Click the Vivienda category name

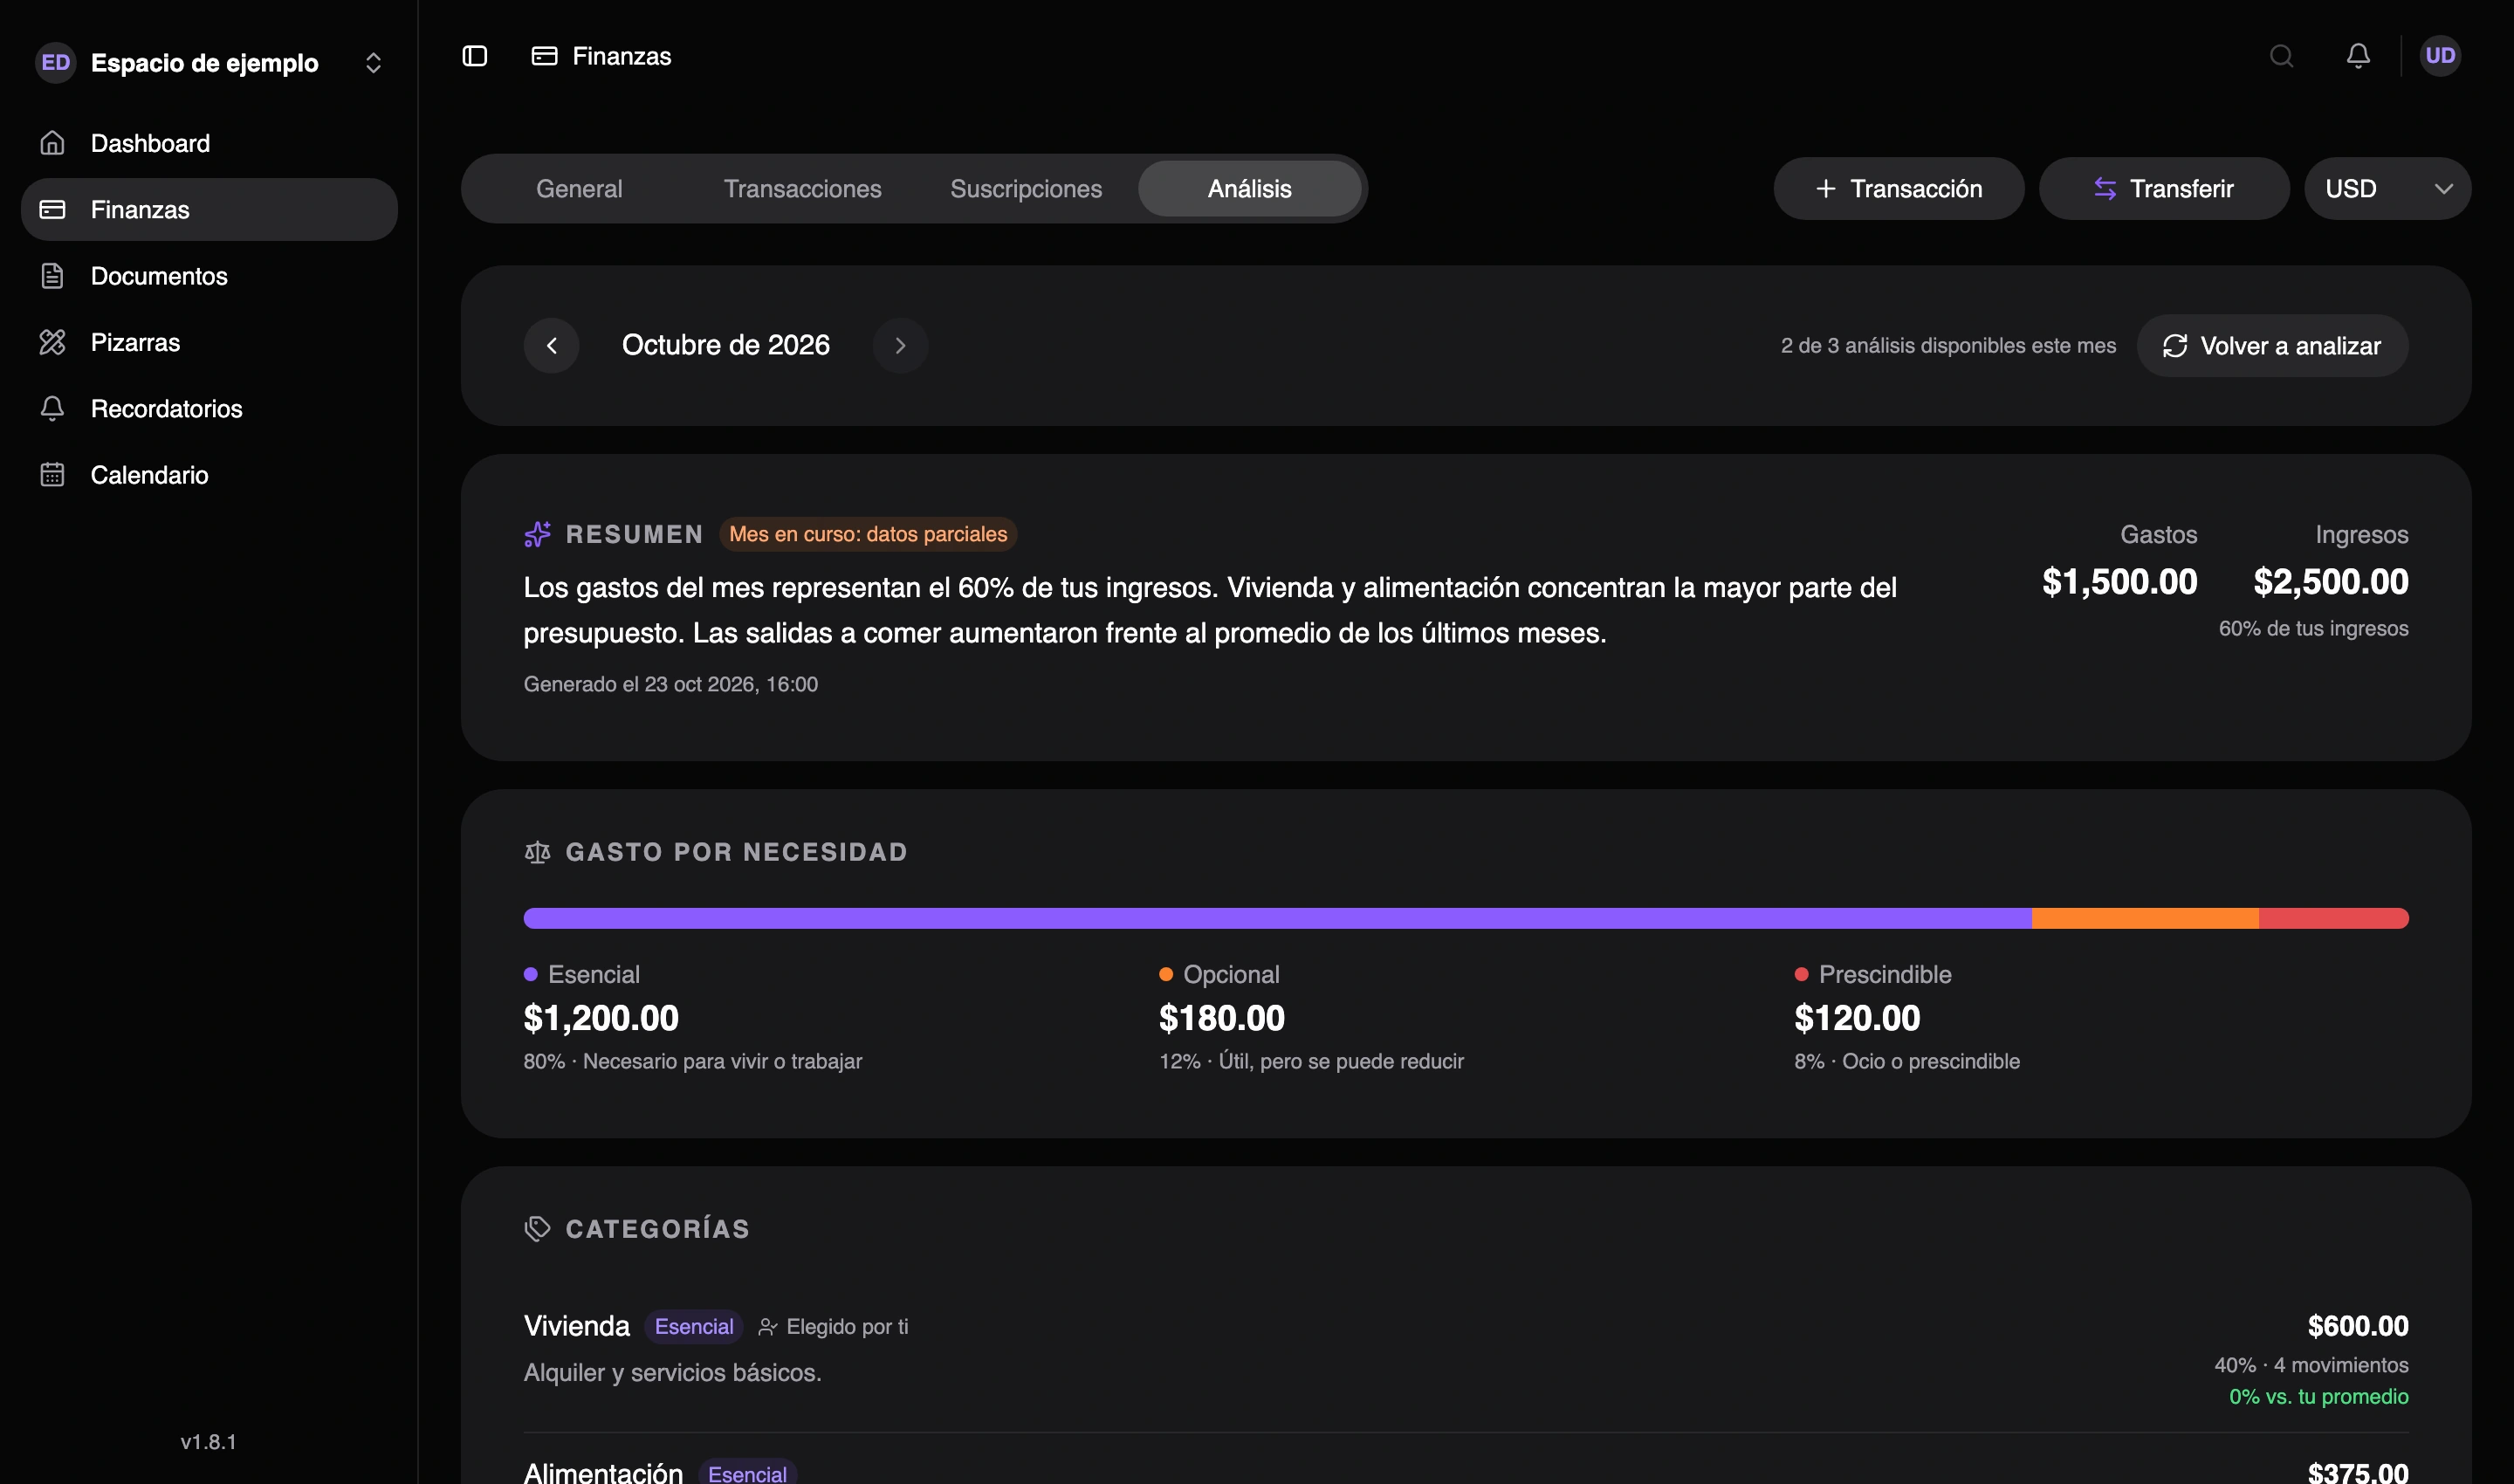coord(577,1326)
